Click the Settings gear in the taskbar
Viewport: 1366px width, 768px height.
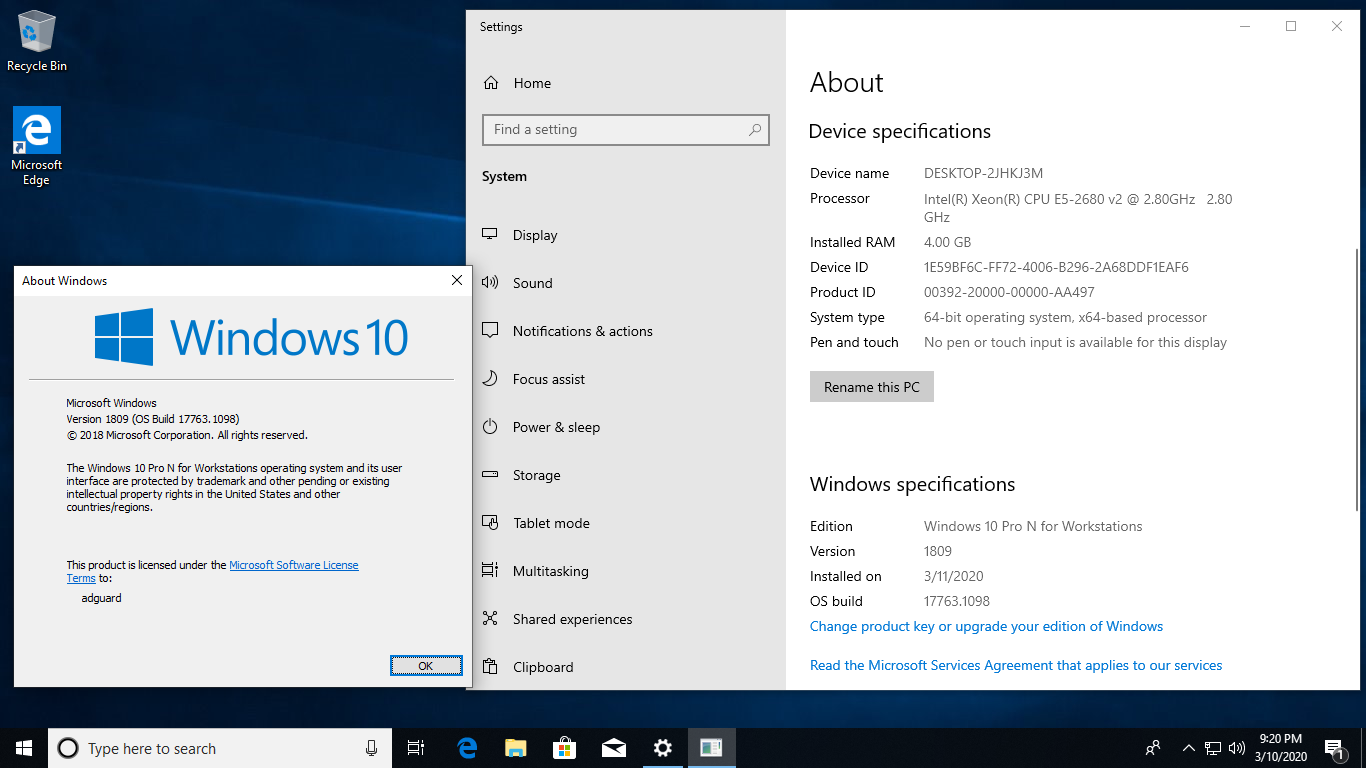pyautogui.click(x=662, y=748)
